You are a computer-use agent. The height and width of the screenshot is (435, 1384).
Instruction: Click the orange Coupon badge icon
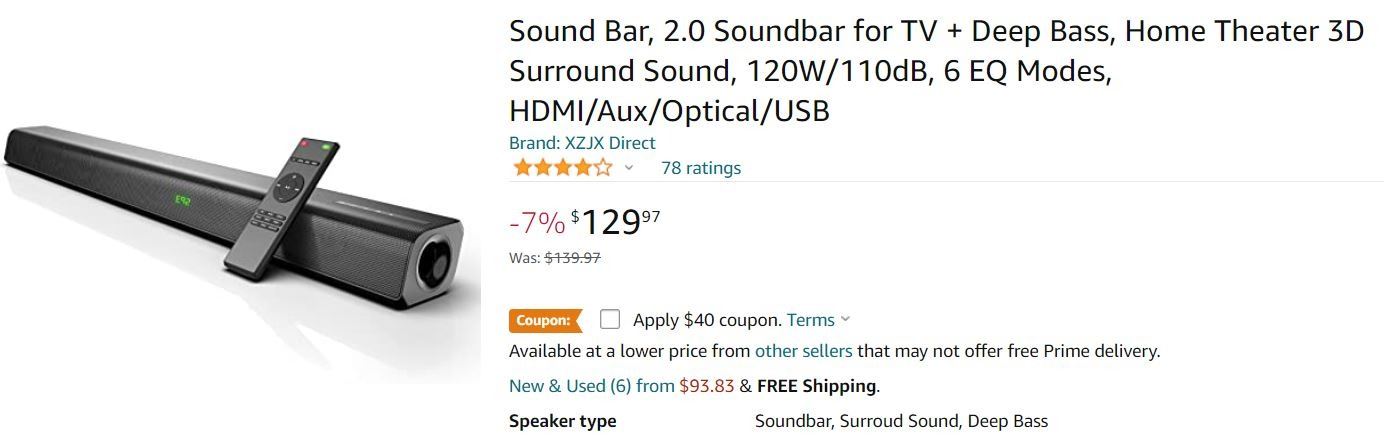(x=545, y=321)
